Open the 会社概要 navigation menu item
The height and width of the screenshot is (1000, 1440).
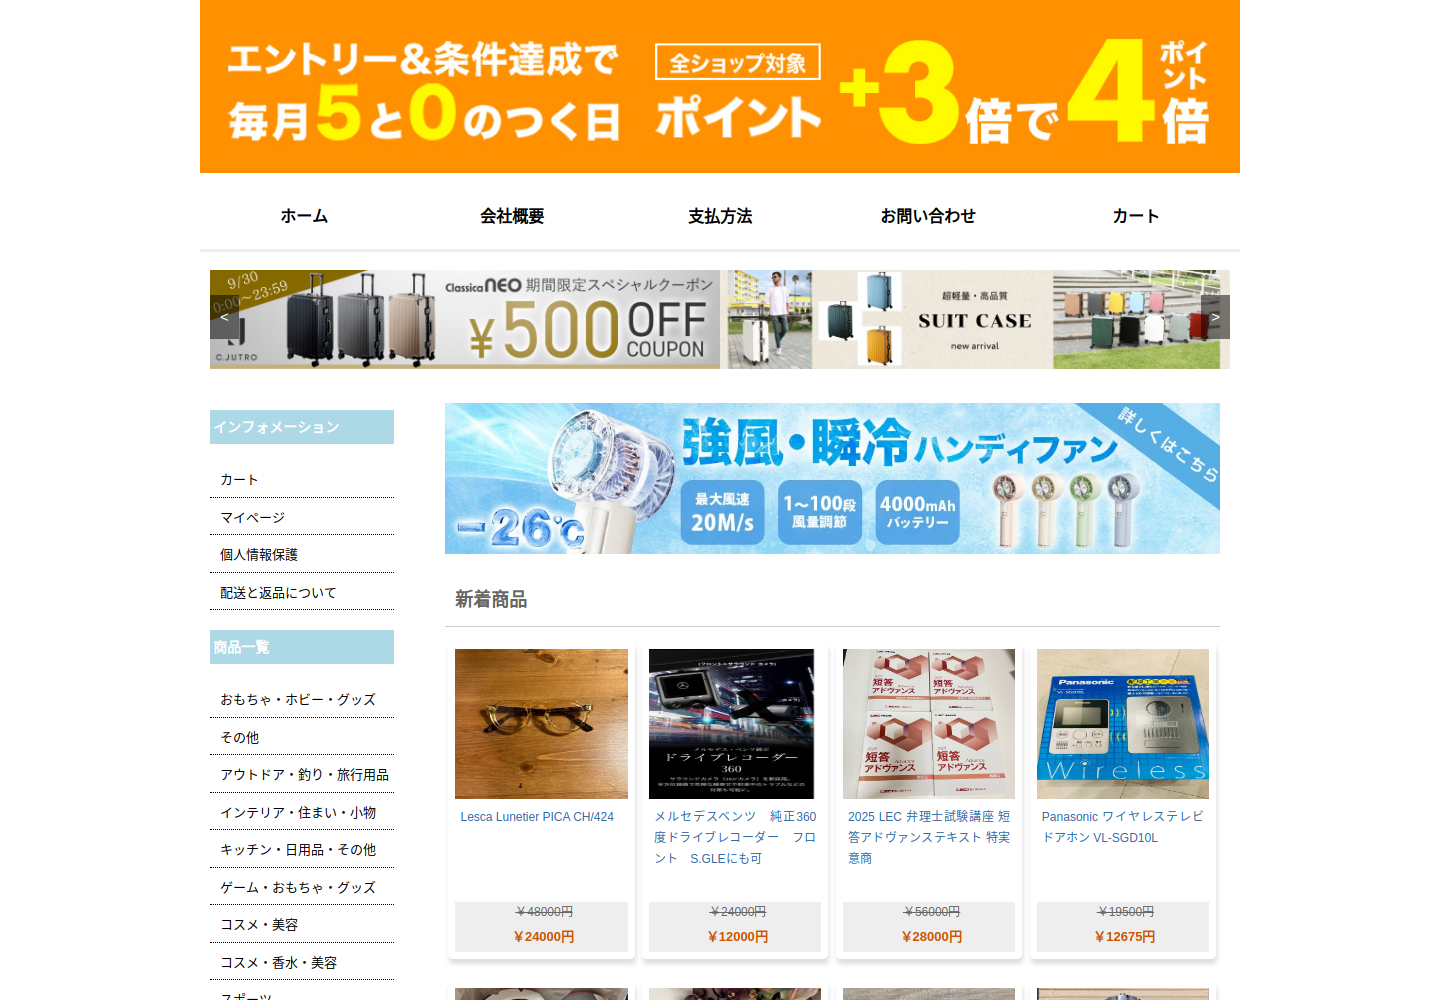point(512,216)
